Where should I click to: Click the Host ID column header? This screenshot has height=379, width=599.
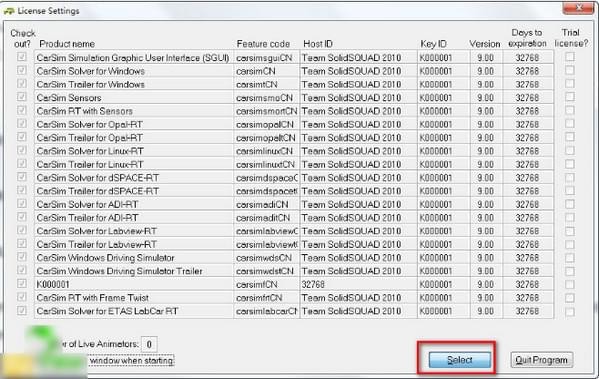[x=318, y=44]
